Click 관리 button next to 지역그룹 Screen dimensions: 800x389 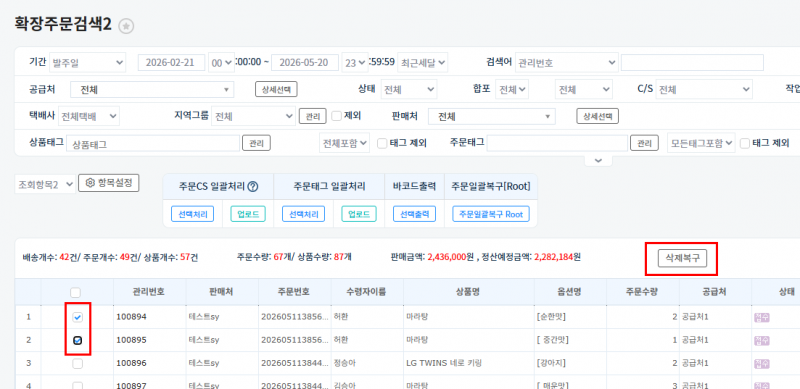click(x=312, y=116)
